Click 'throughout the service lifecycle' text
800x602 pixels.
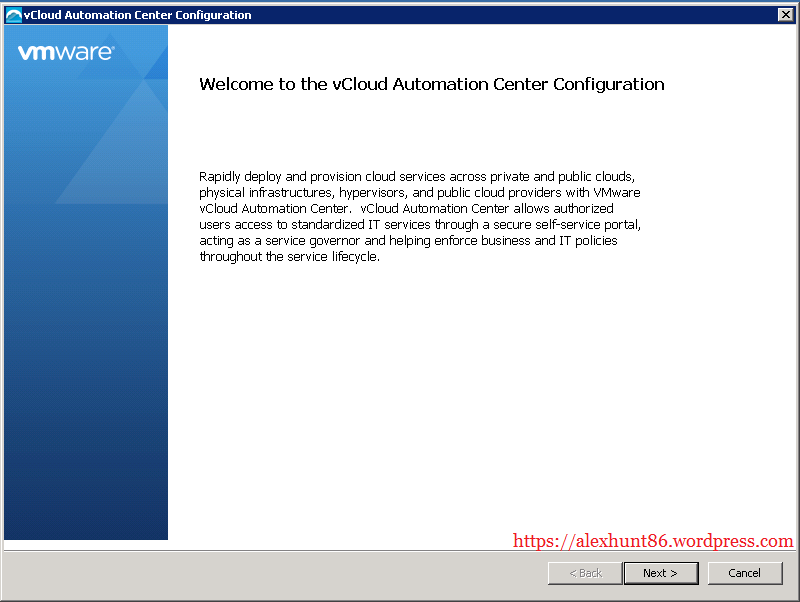point(289,257)
